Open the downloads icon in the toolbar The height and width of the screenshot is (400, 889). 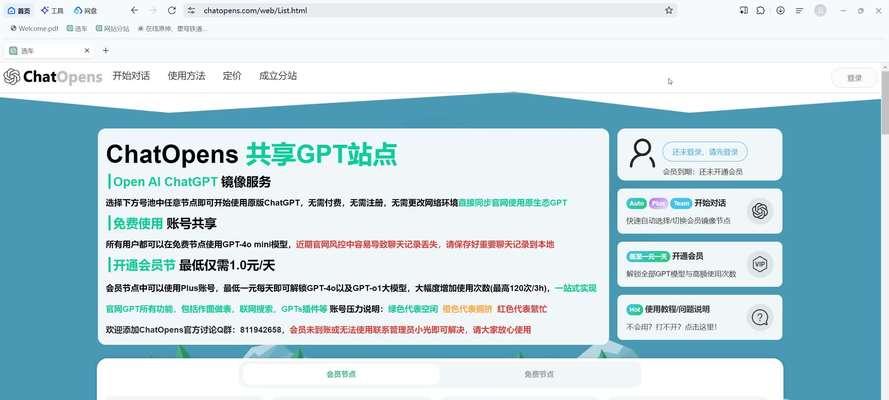pos(780,10)
